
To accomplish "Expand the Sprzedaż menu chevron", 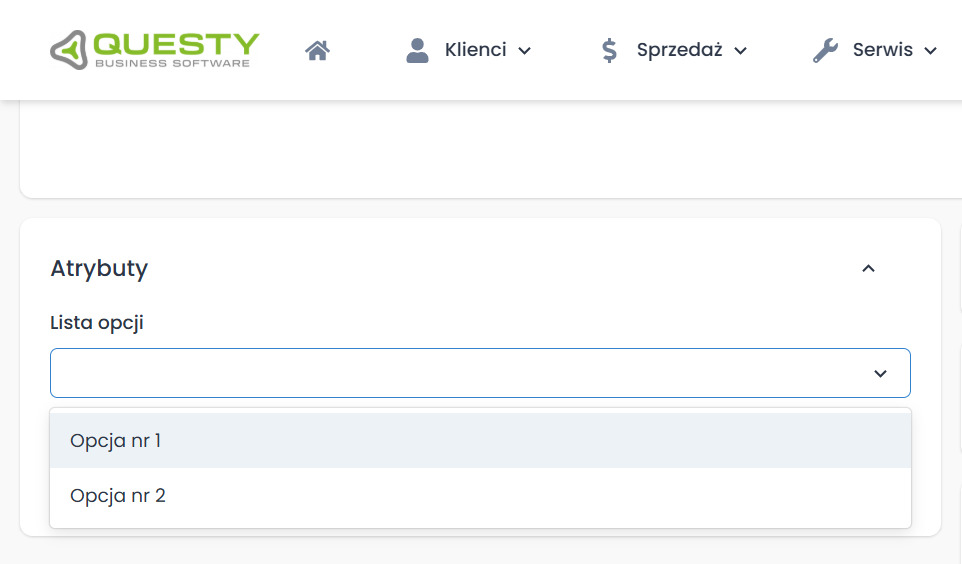I will tap(741, 51).
